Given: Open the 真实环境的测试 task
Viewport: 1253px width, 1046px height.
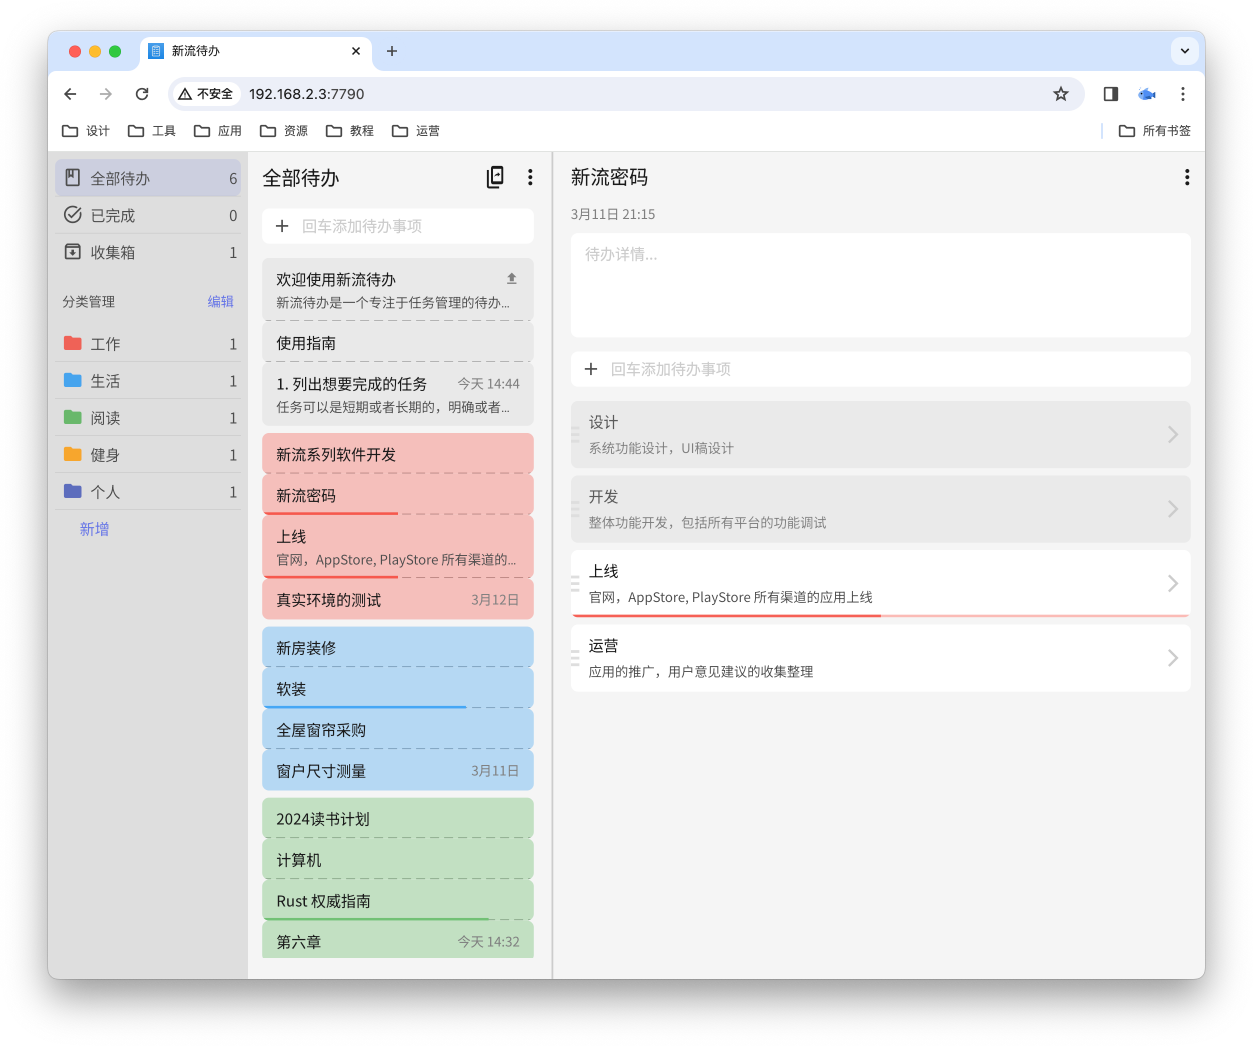Looking at the screenshot, I should click(398, 600).
